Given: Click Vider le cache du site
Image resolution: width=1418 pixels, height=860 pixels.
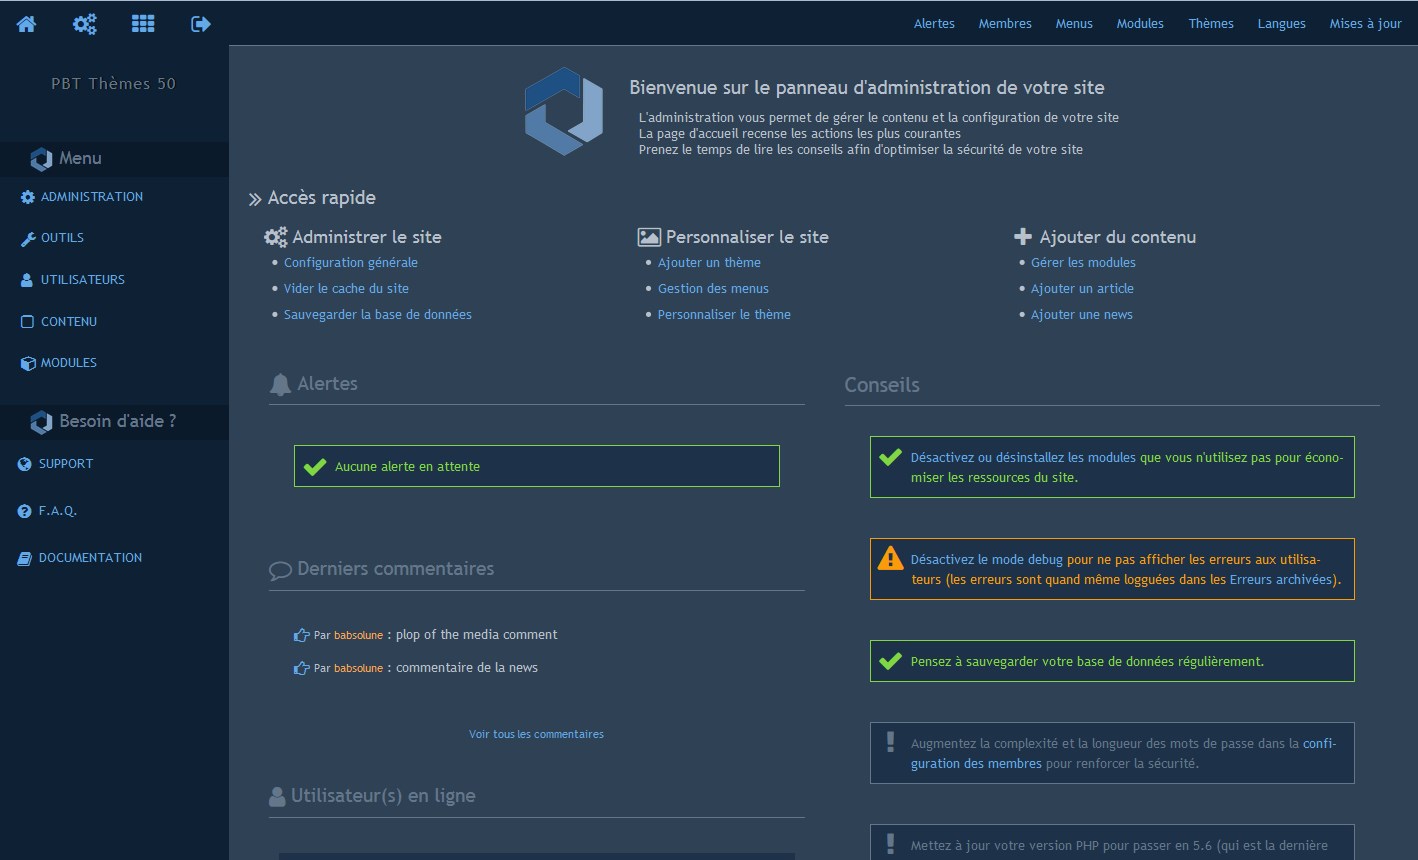Looking at the screenshot, I should [x=346, y=289].
